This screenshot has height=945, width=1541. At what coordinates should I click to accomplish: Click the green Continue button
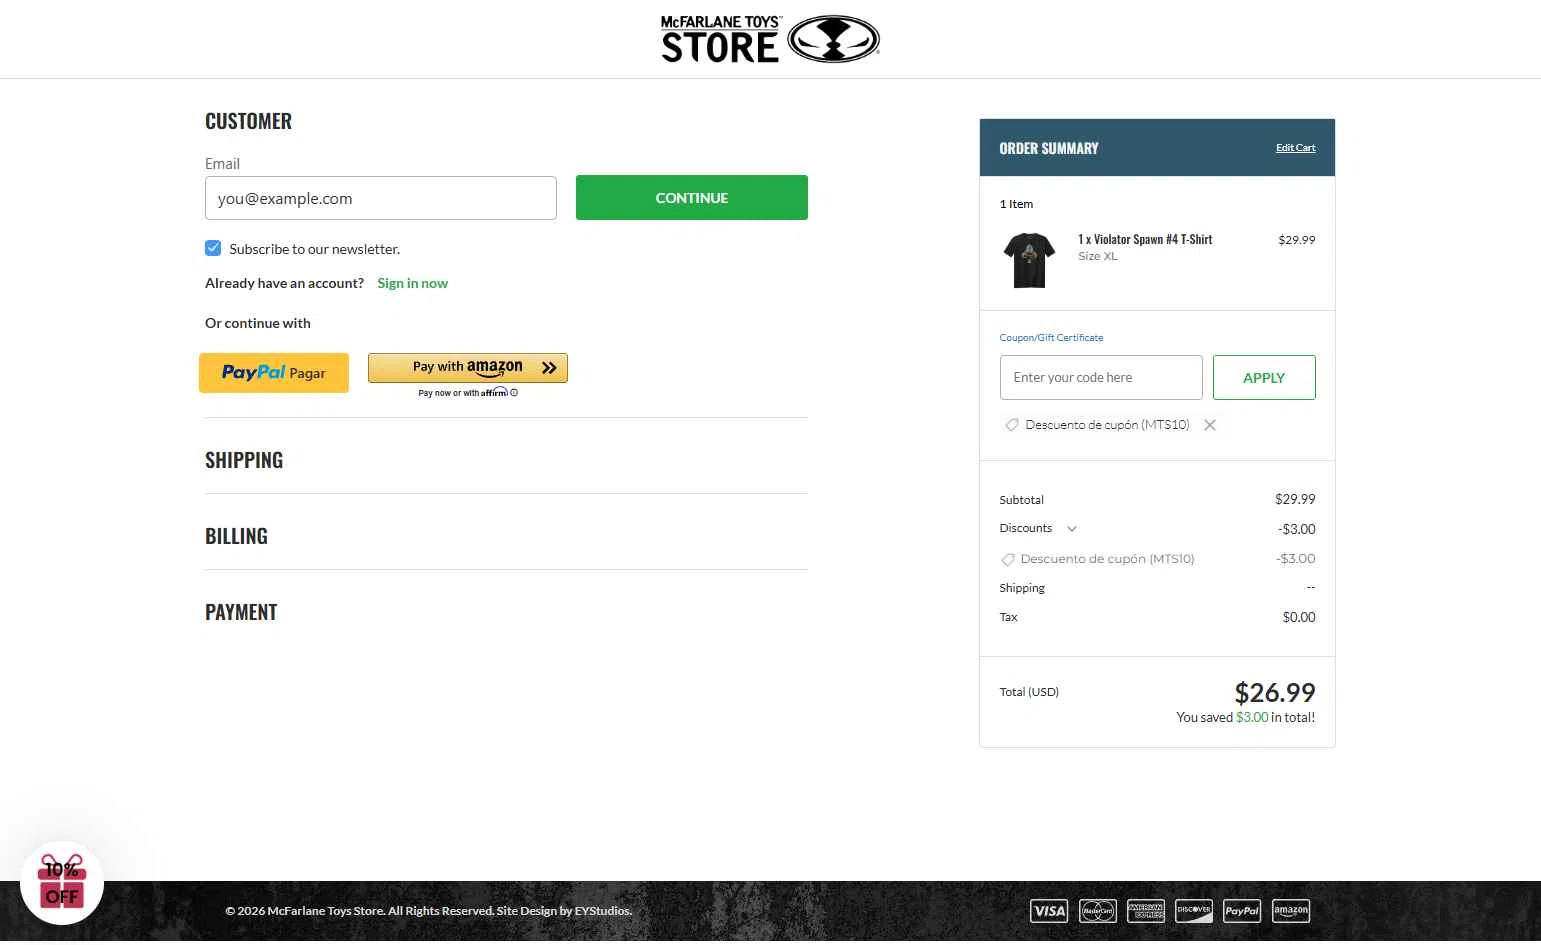692,198
